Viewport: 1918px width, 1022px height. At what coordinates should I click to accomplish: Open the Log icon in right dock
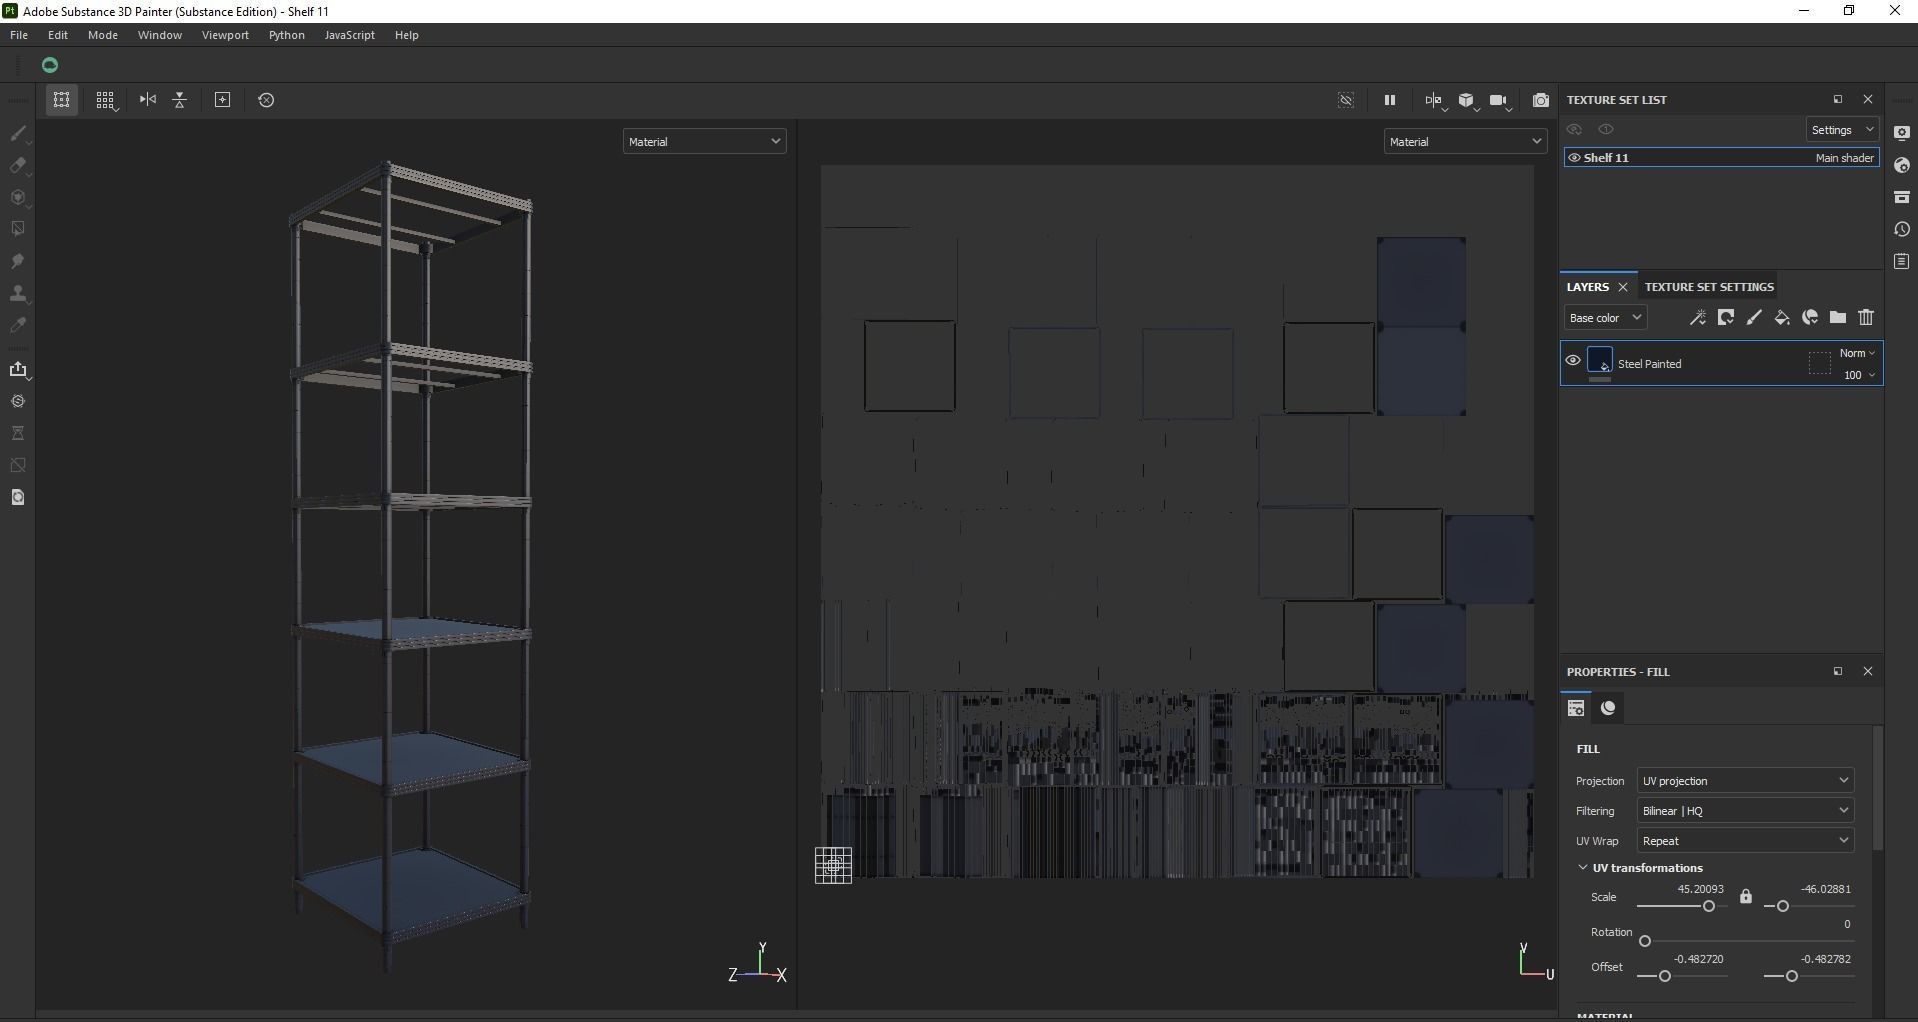1902,261
